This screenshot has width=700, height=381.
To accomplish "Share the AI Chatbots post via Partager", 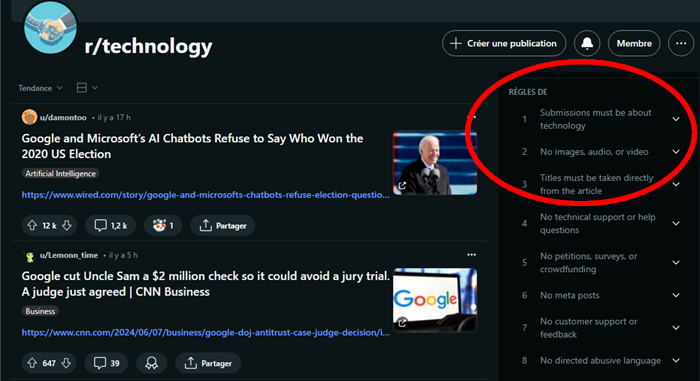I will pyautogui.click(x=223, y=226).
